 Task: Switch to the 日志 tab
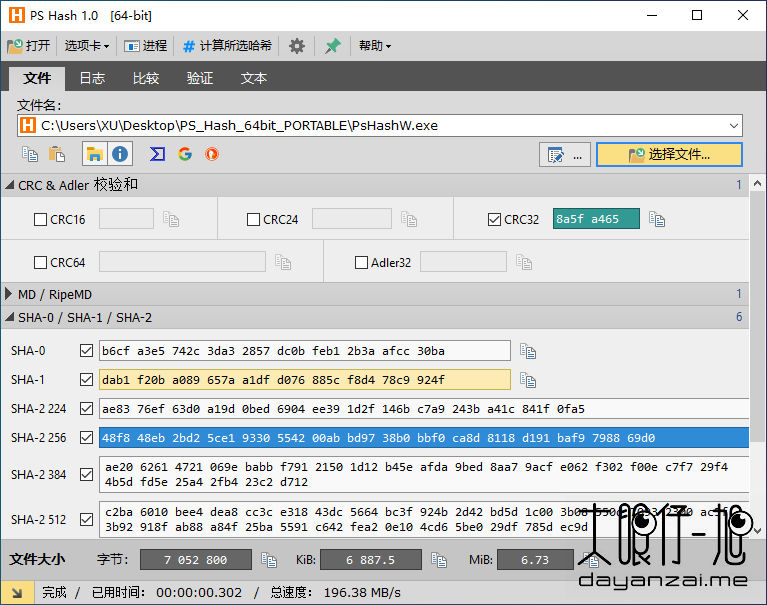coord(92,78)
